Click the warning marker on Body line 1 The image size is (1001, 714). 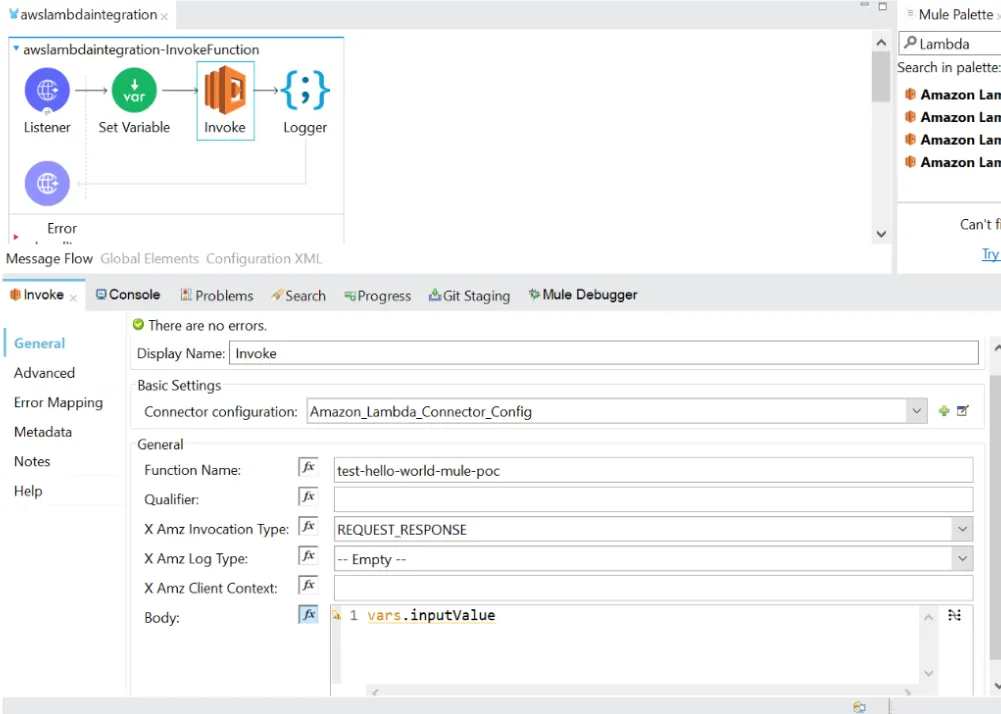[336, 616]
